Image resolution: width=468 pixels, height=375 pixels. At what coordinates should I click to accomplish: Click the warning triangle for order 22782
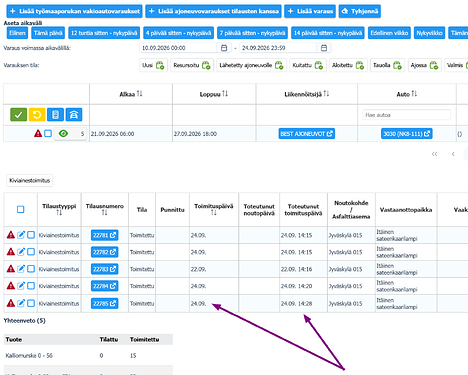pos(11,252)
